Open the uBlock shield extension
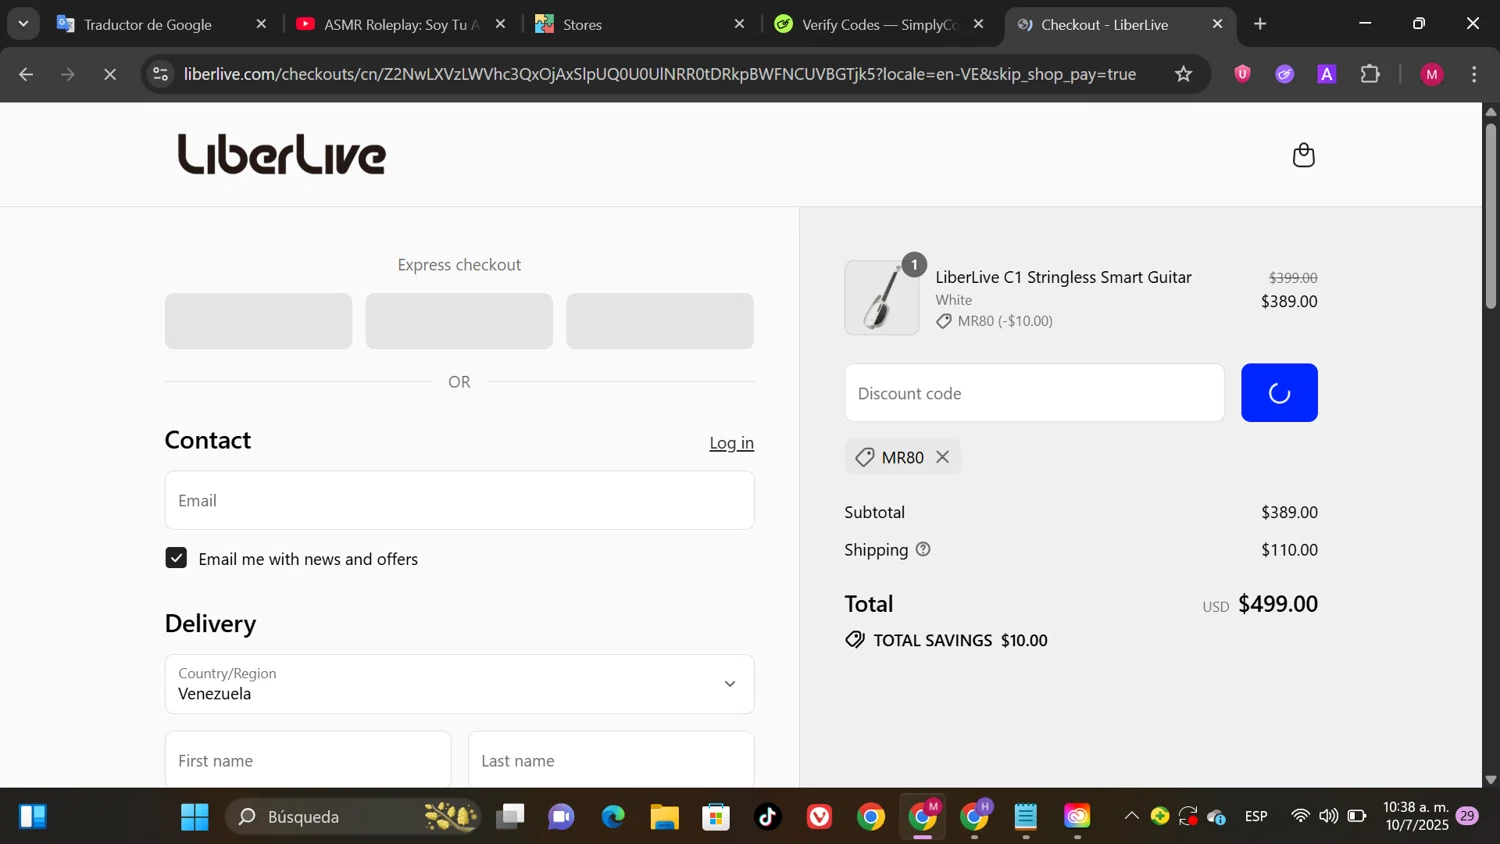 pos(1242,73)
